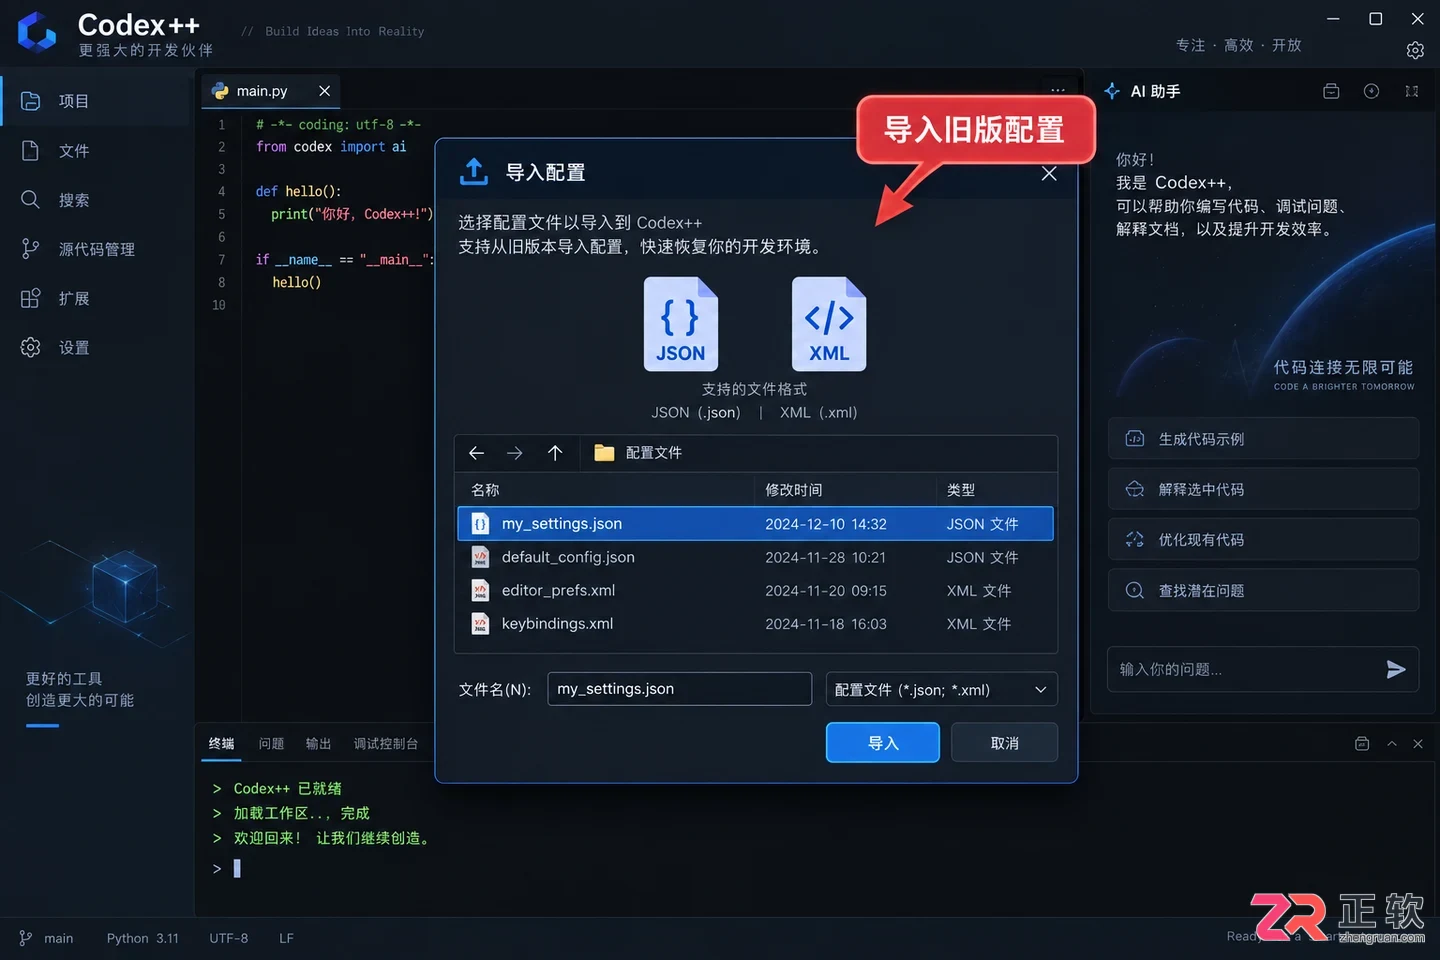
Task: Select default_config.json in the file list
Action: click(x=756, y=557)
